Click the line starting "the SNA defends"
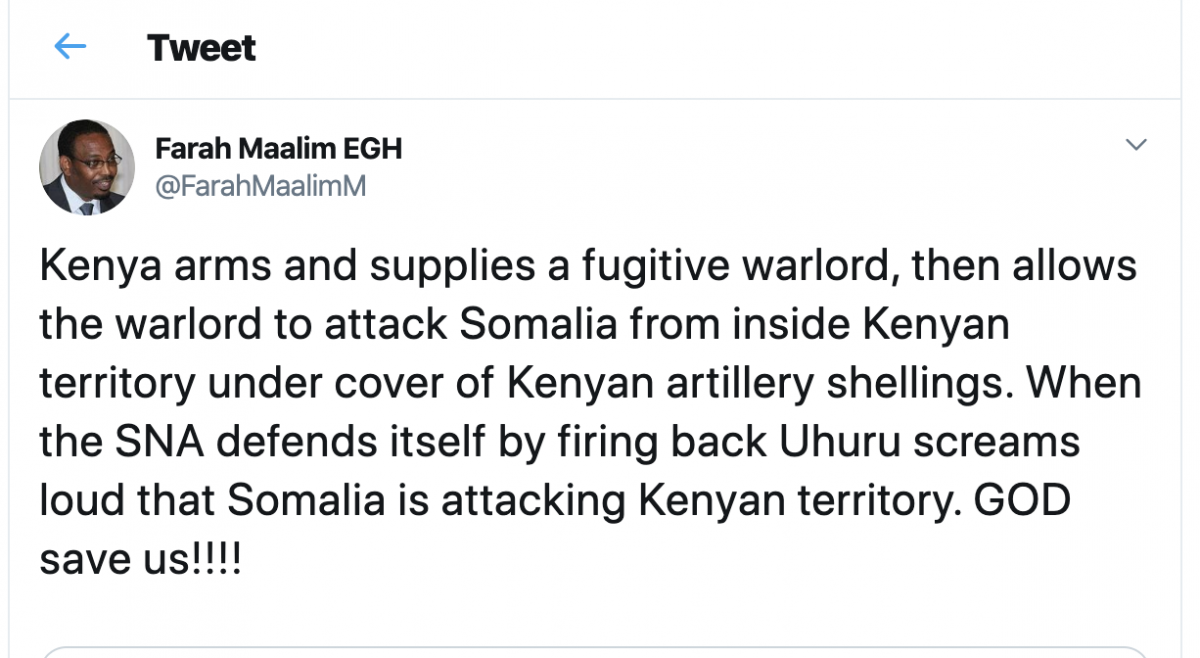 pos(560,442)
